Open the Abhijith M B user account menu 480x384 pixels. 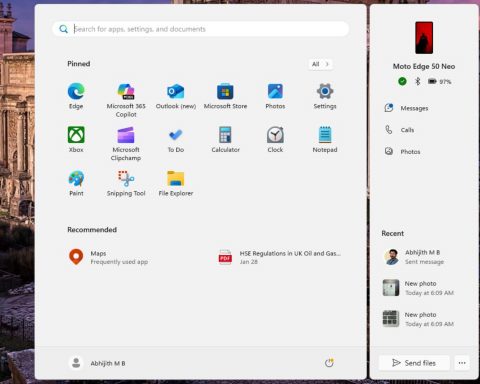(x=97, y=363)
